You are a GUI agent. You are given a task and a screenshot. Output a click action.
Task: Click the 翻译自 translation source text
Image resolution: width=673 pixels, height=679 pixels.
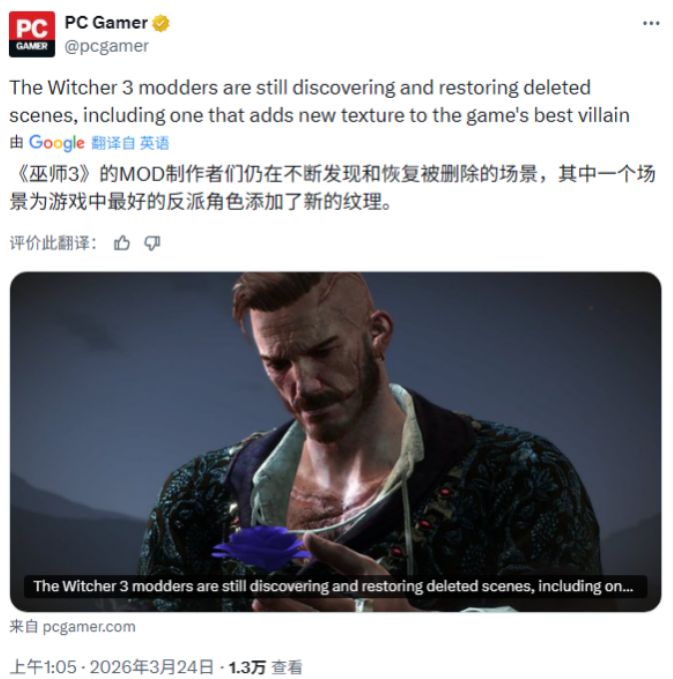(113, 143)
